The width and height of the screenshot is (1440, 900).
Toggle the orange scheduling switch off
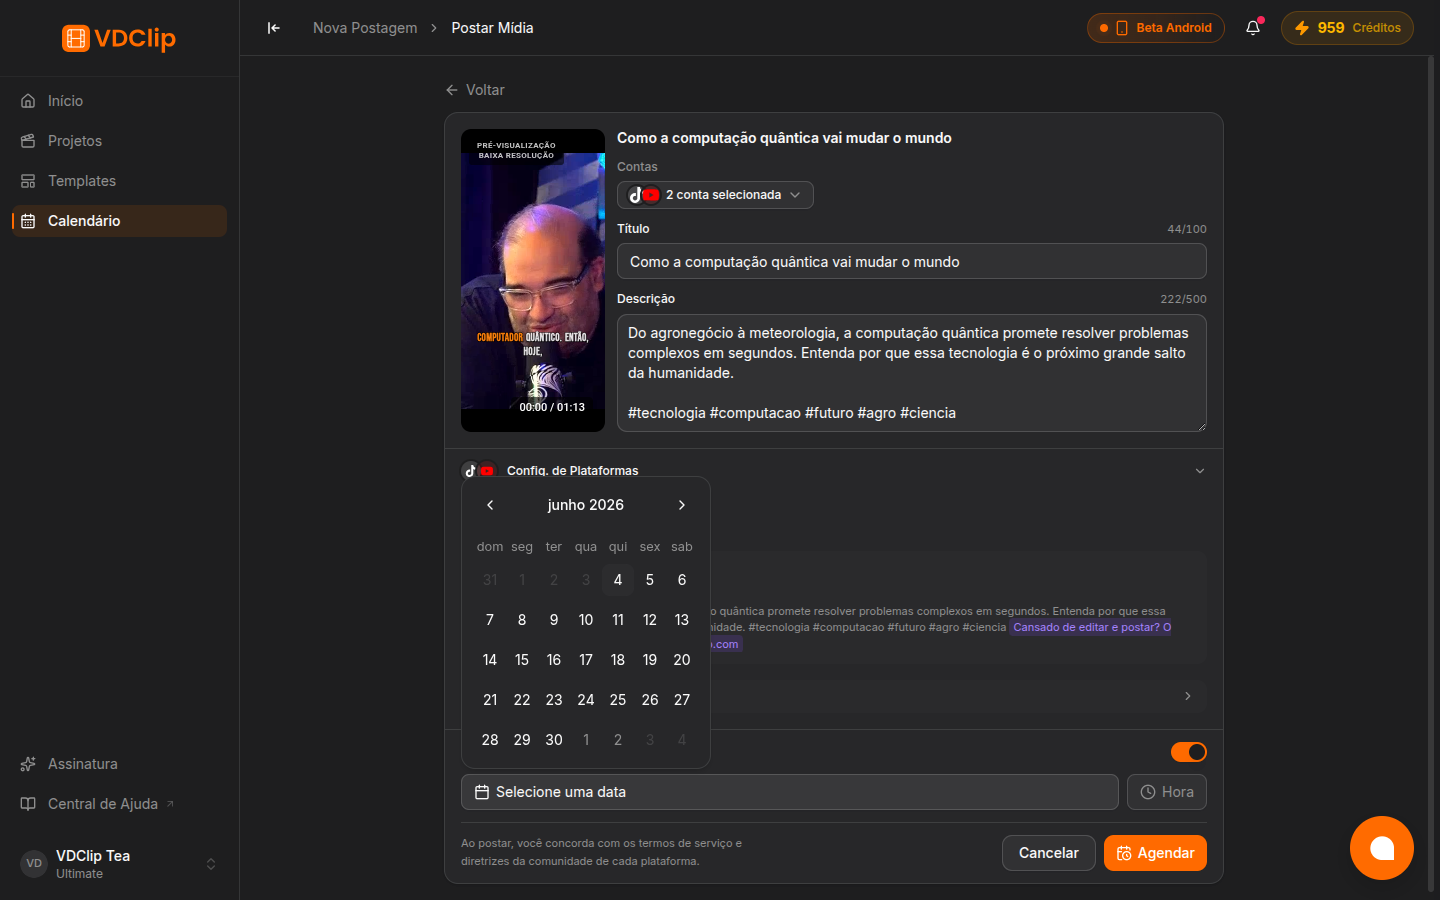[1189, 752]
